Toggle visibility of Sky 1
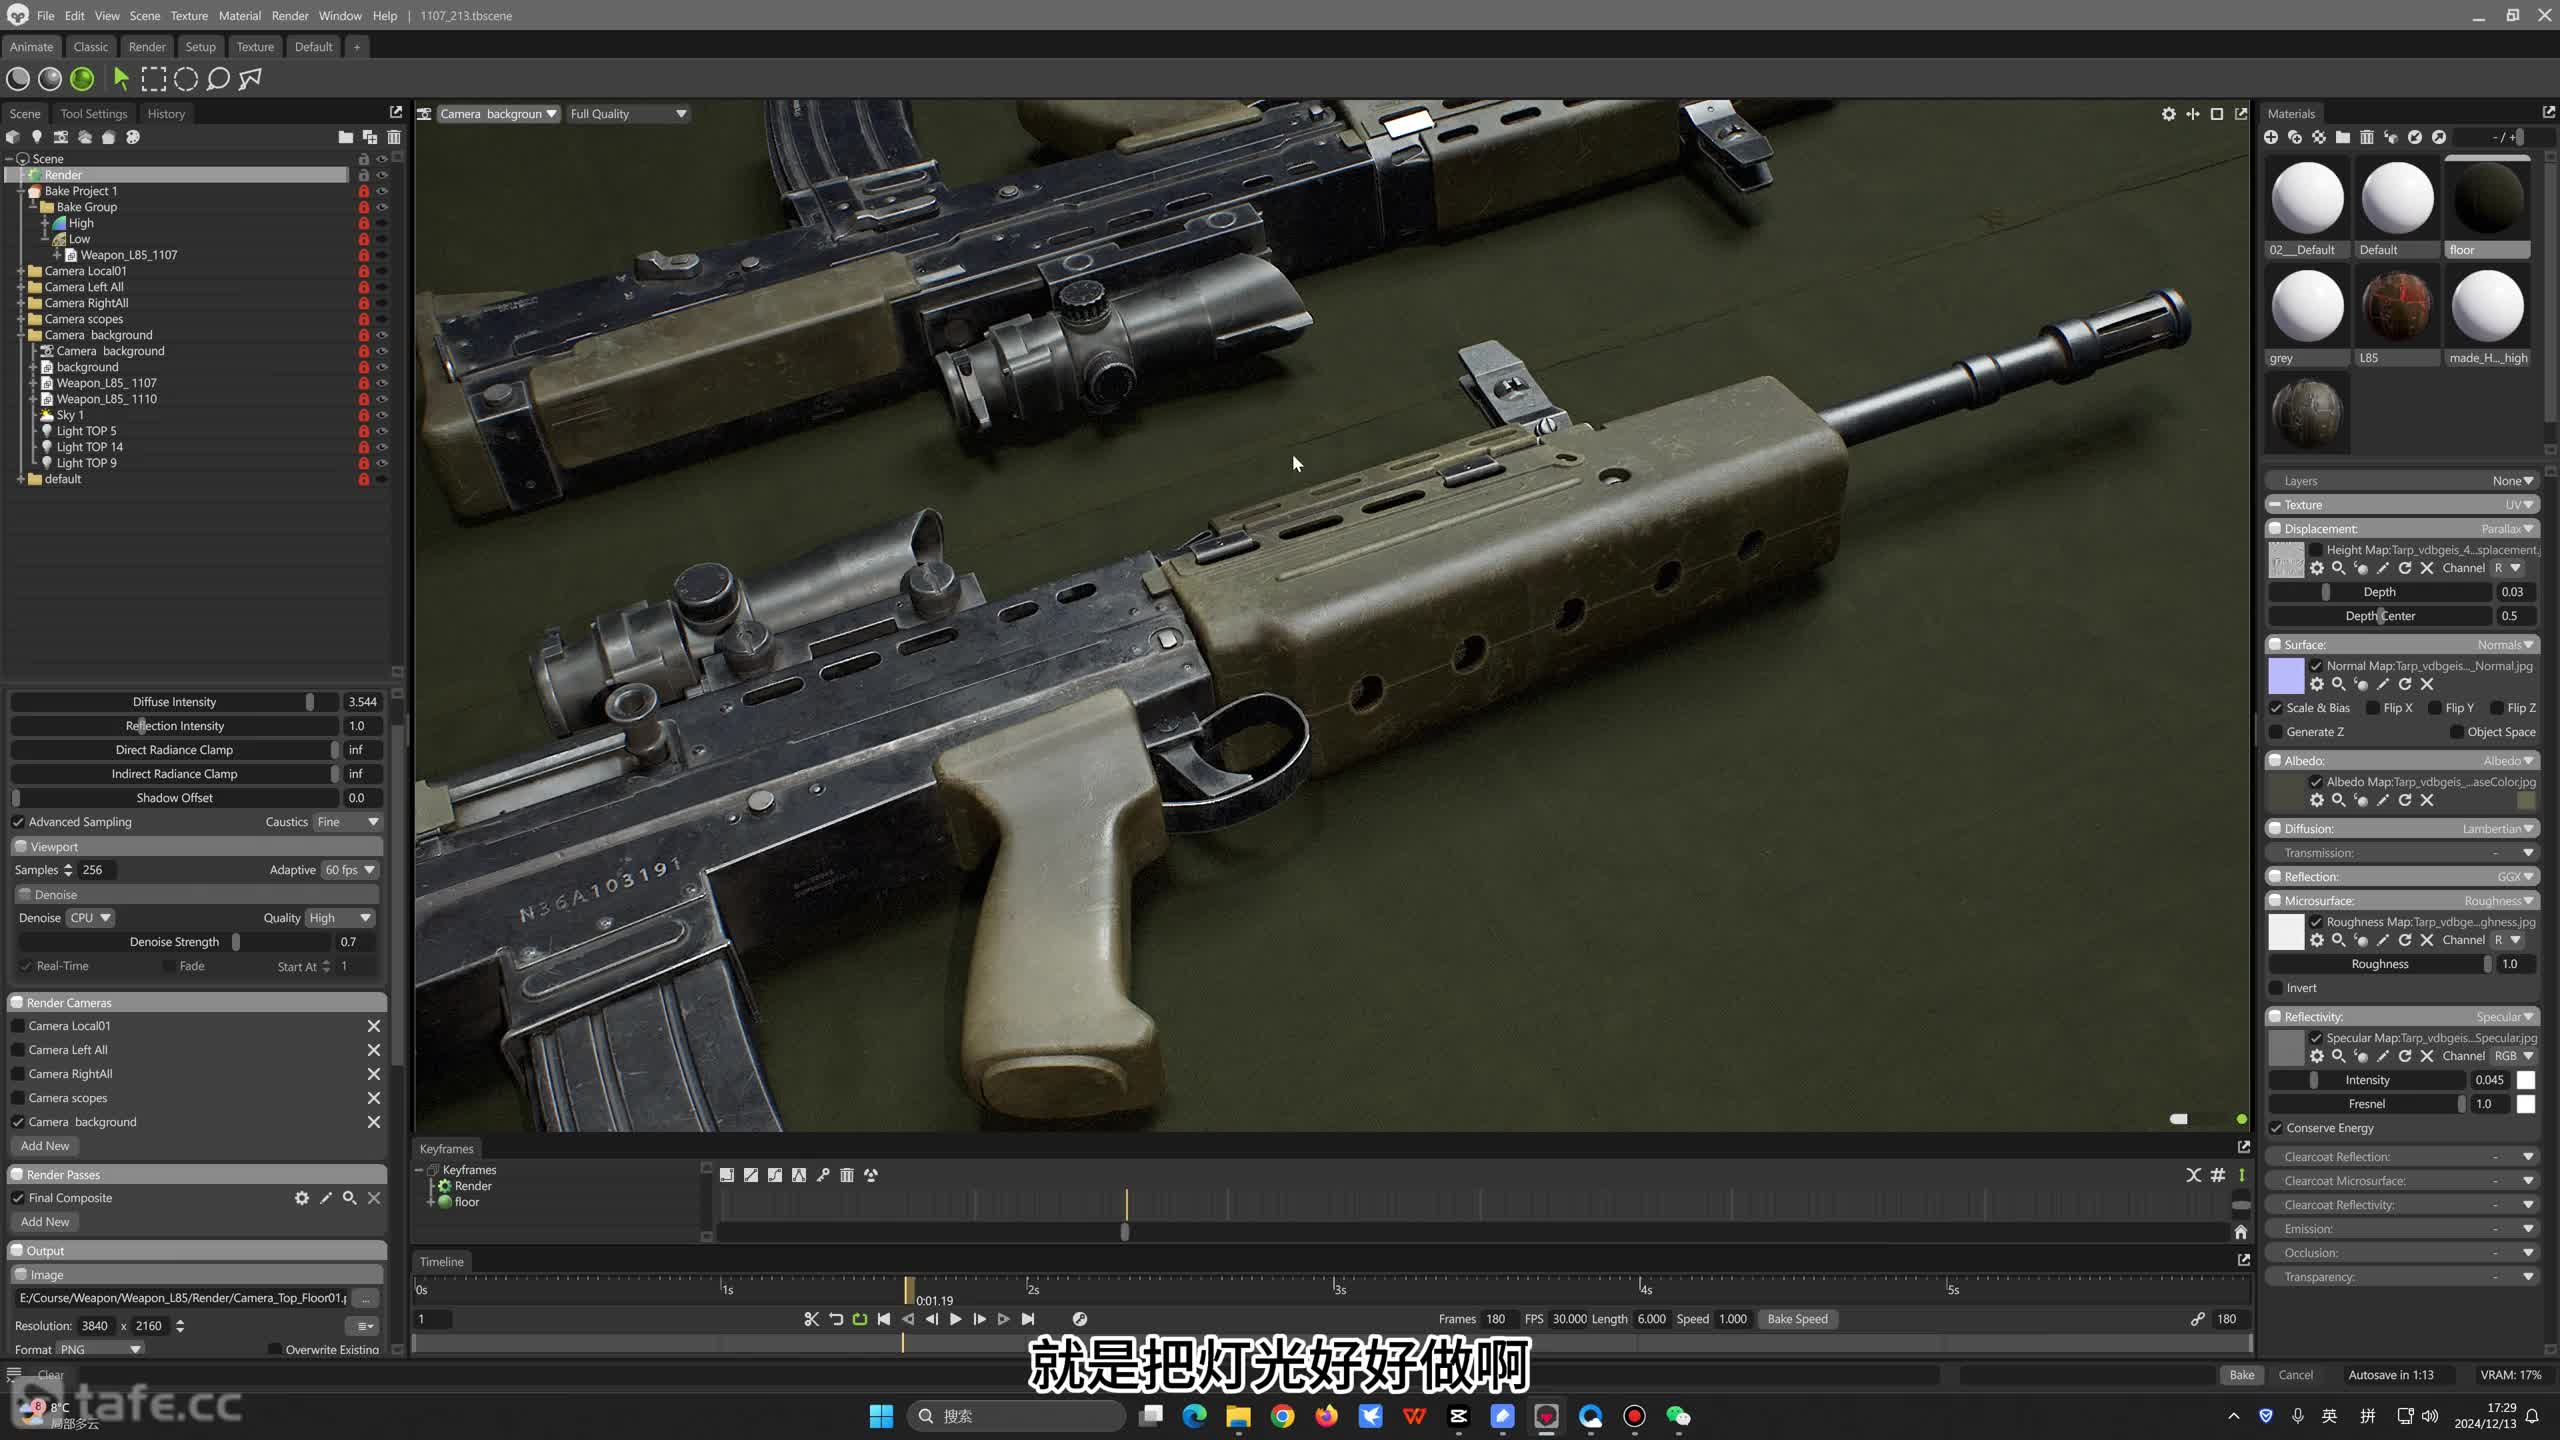Viewport: 2560px width, 1440px height. point(381,415)
